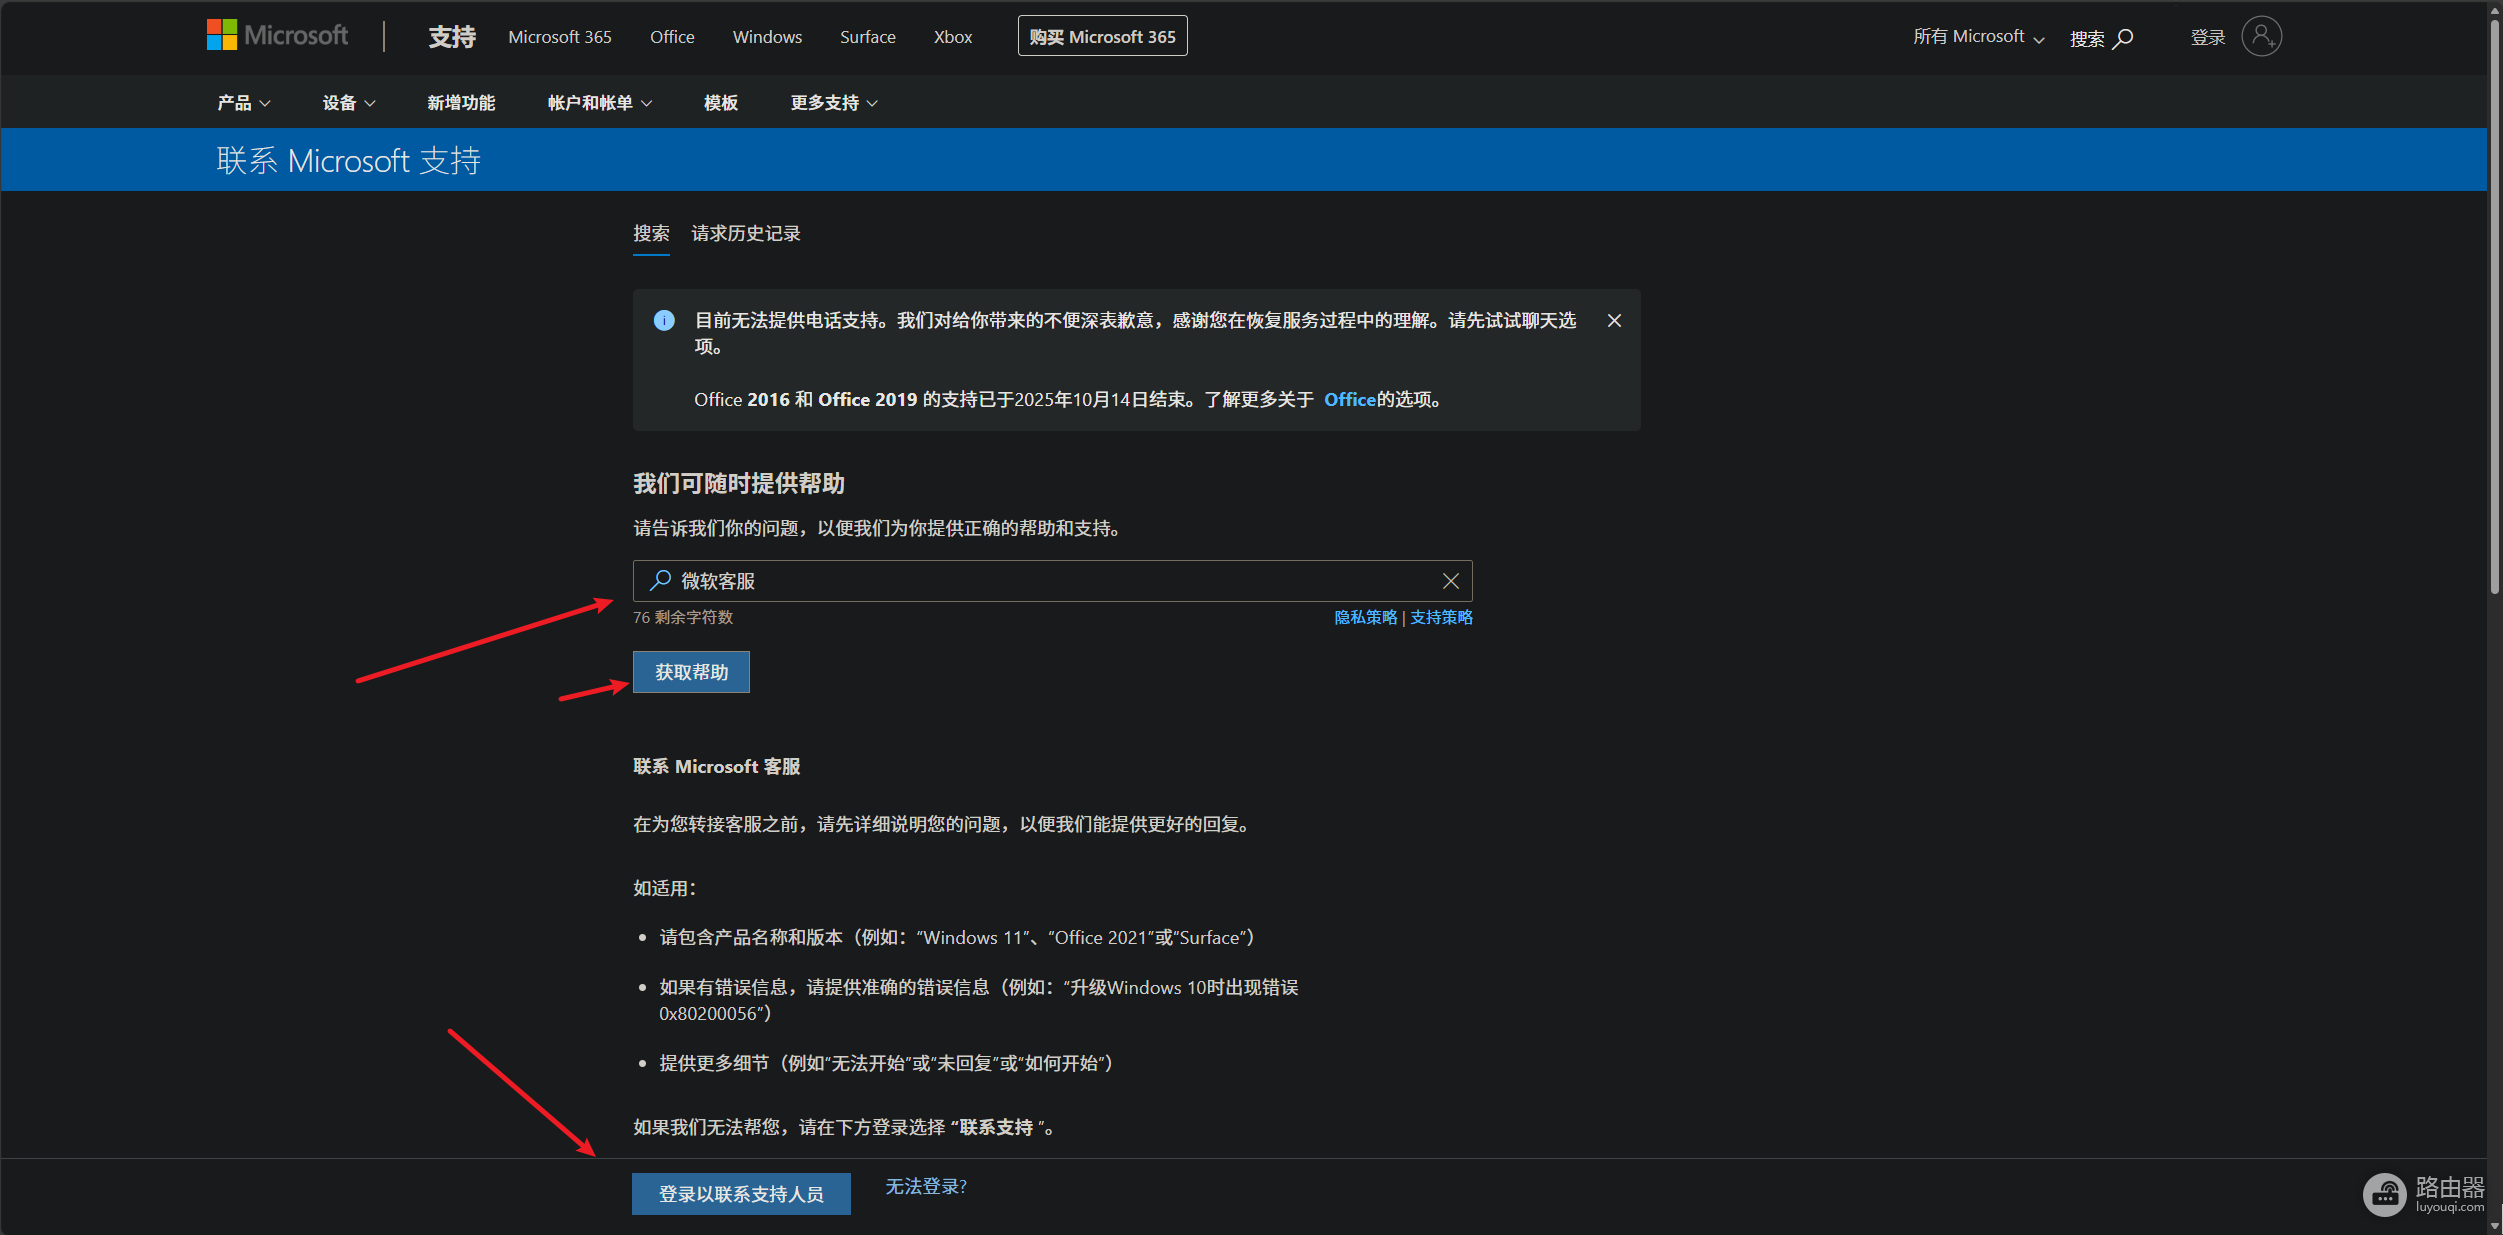The image size is (2503, 1235).
Task: Click the 支持 header link
Action: 452,37
